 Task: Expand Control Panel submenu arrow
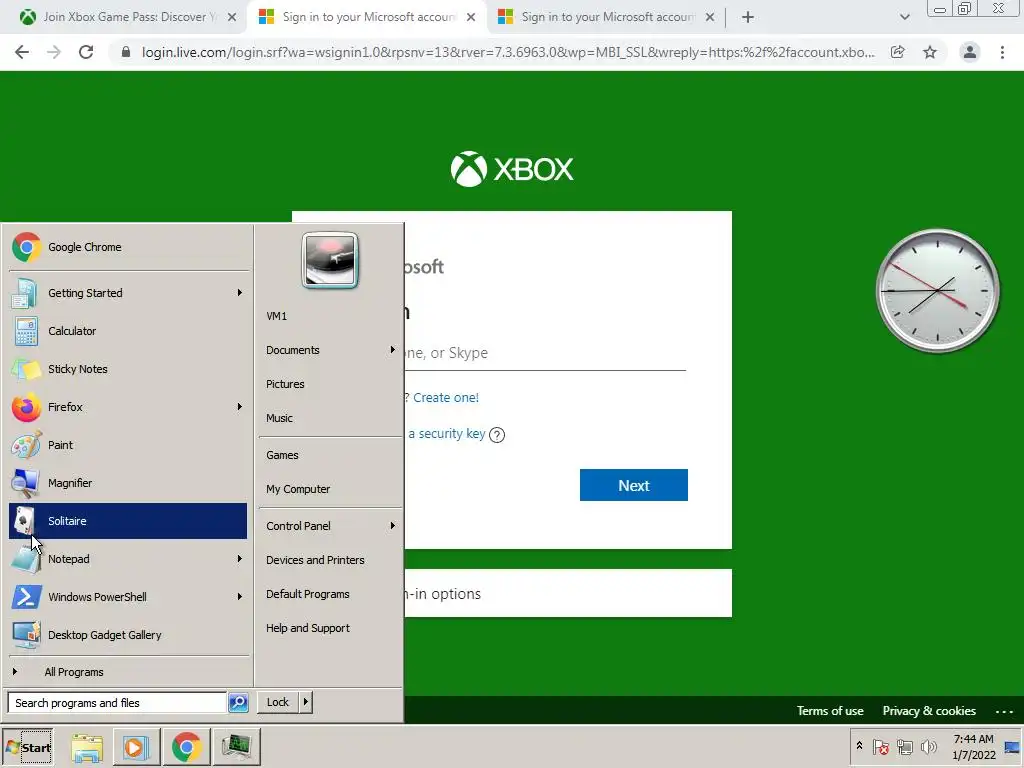[392, 526]
